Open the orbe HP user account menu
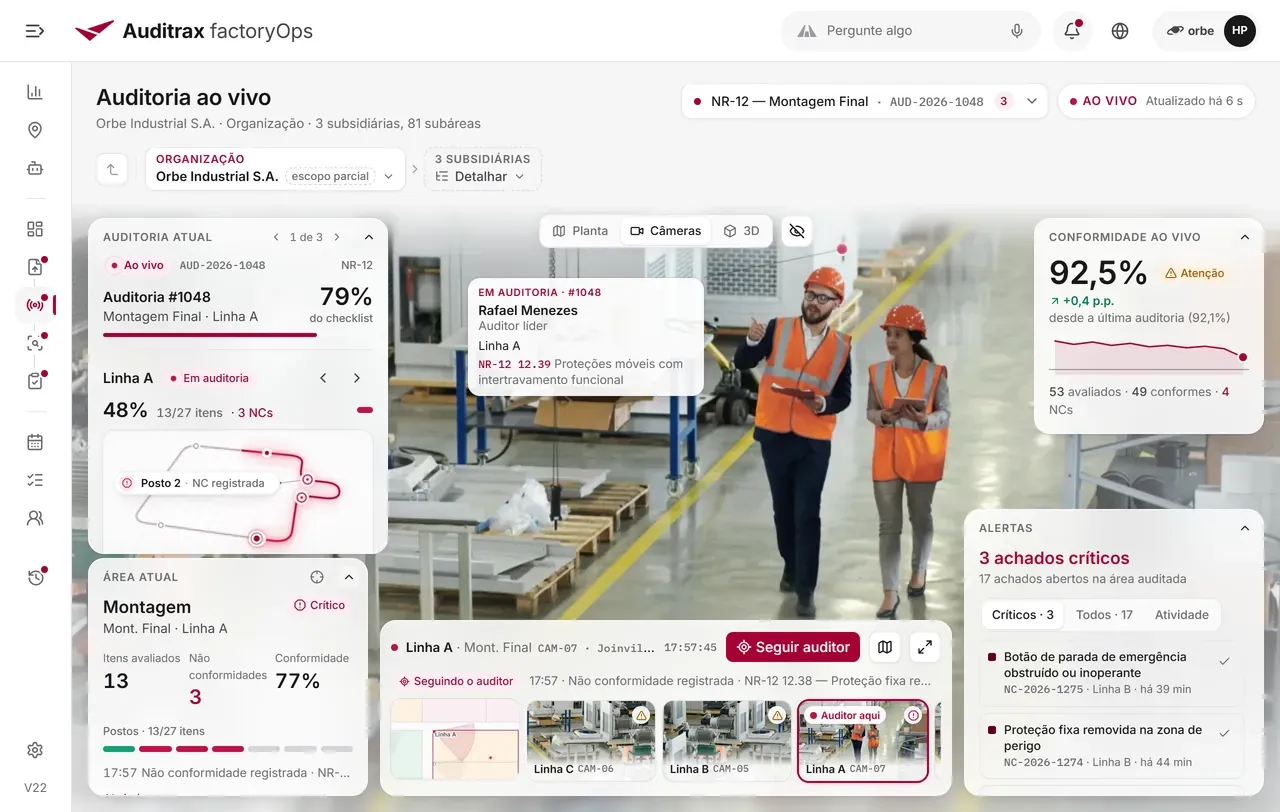Screen dimensions: 1280x812 [x=1204, y=31]
